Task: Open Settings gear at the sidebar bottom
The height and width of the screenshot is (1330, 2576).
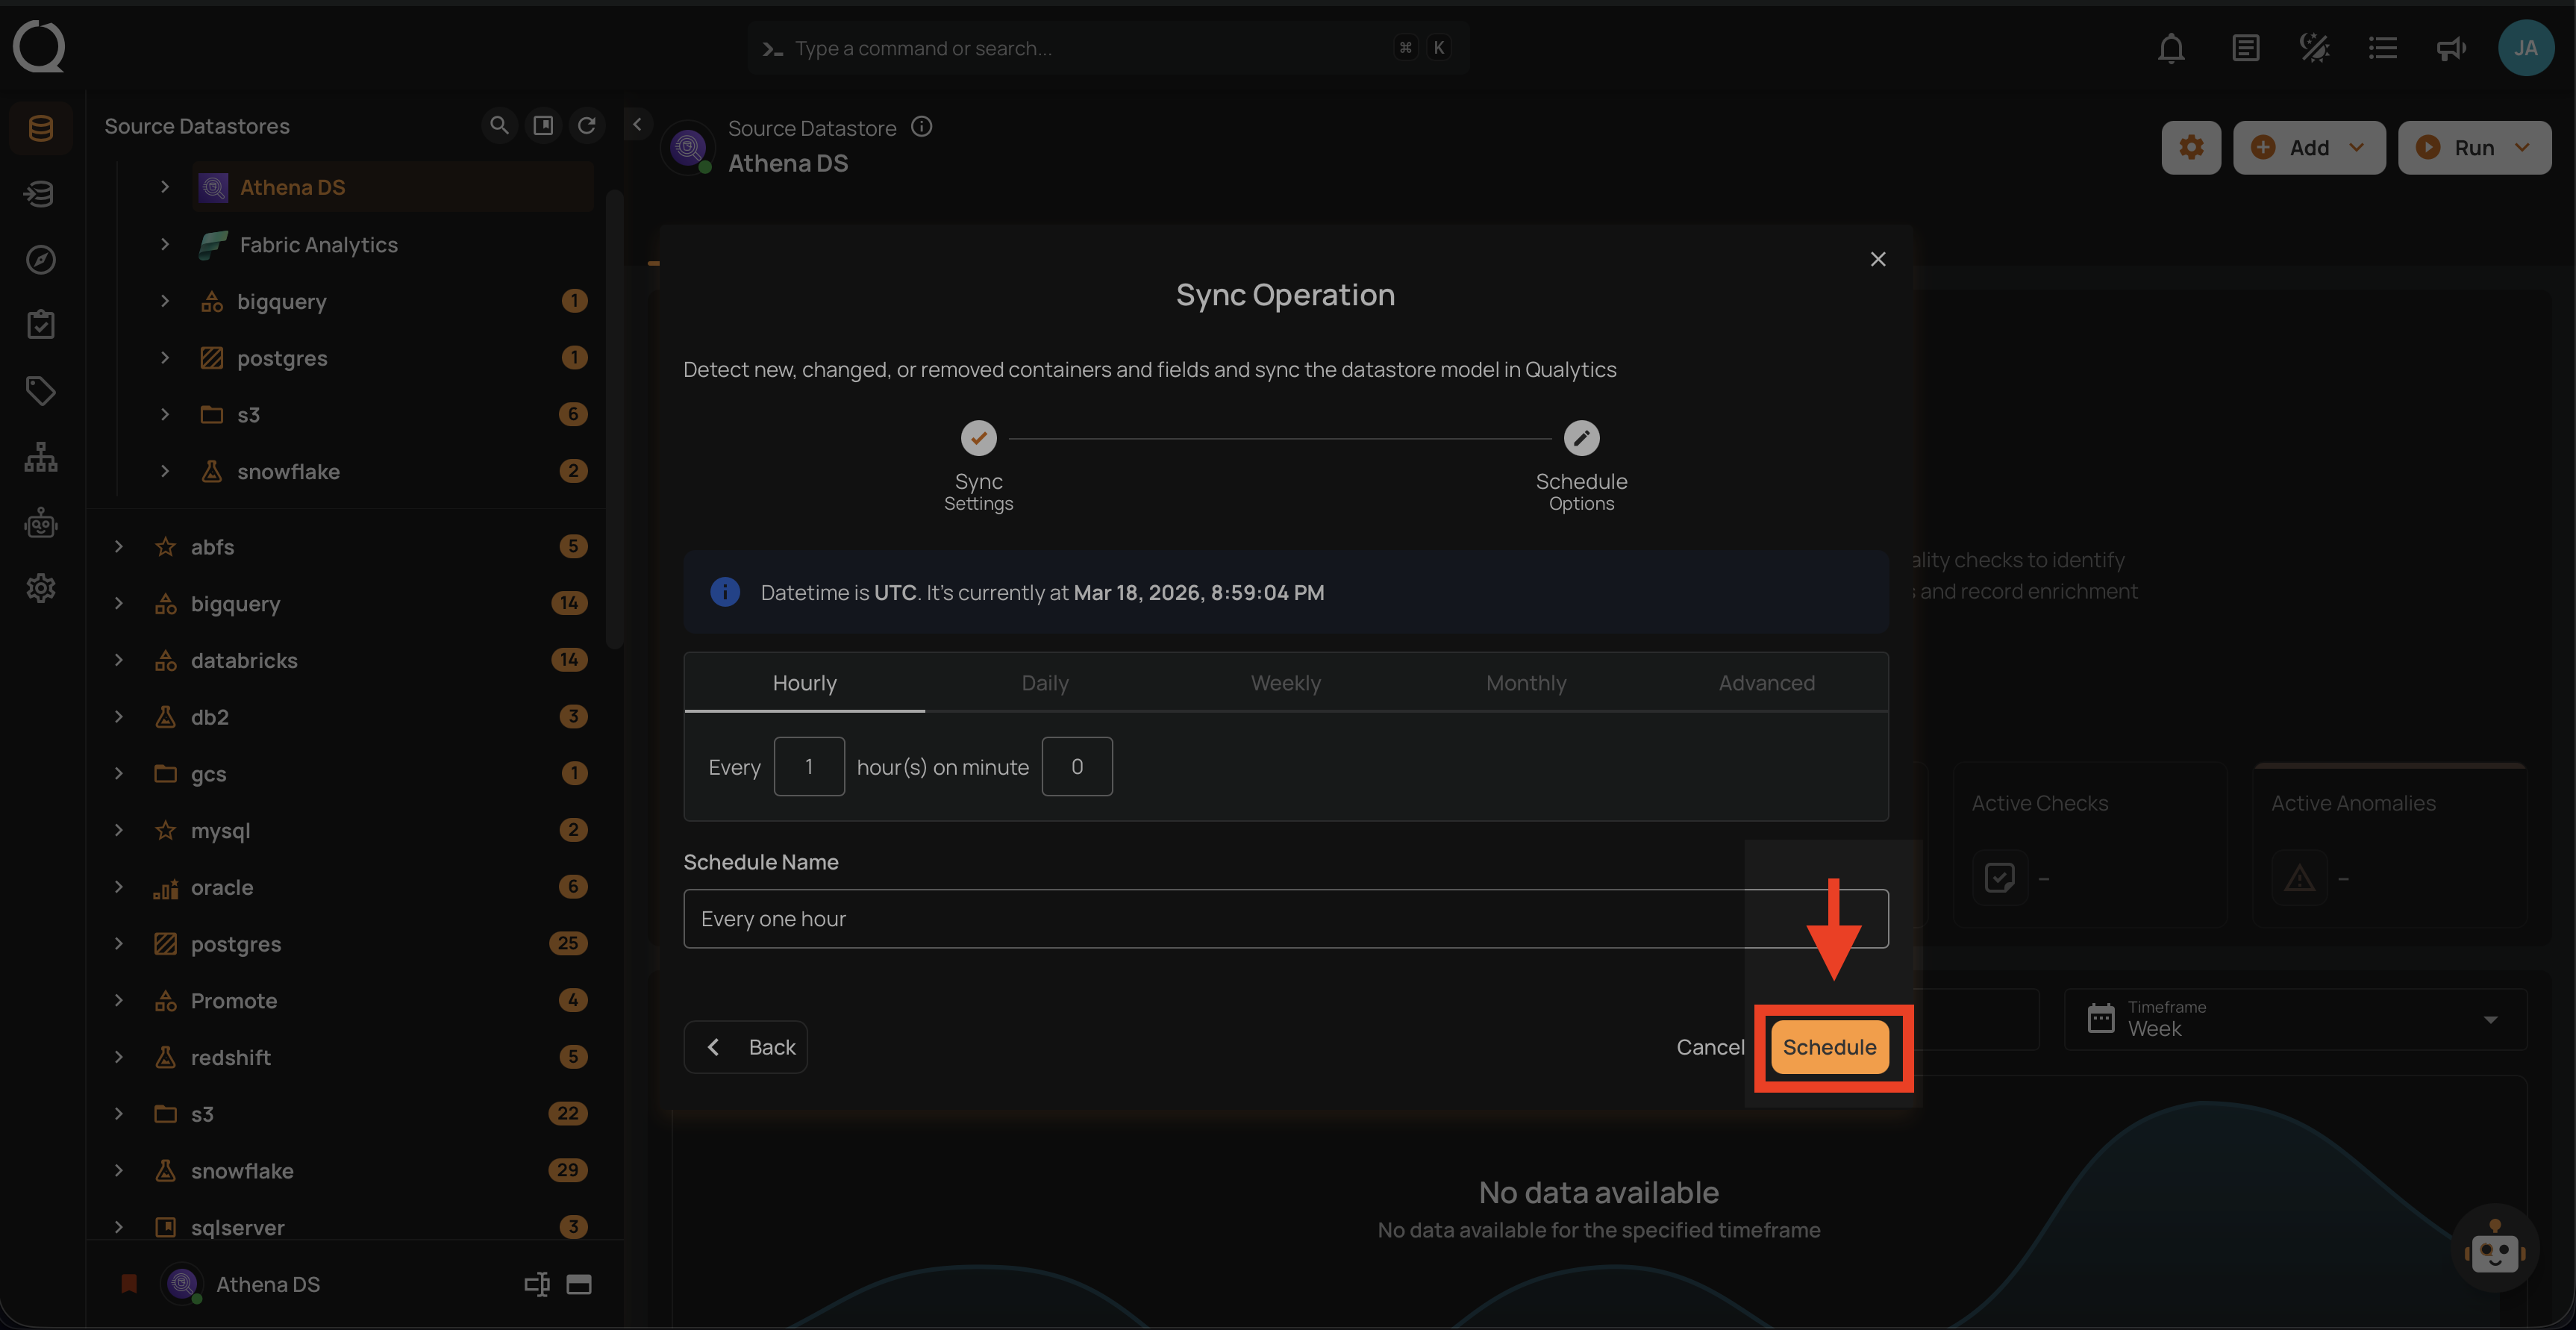Action: [x=40, y=588]
